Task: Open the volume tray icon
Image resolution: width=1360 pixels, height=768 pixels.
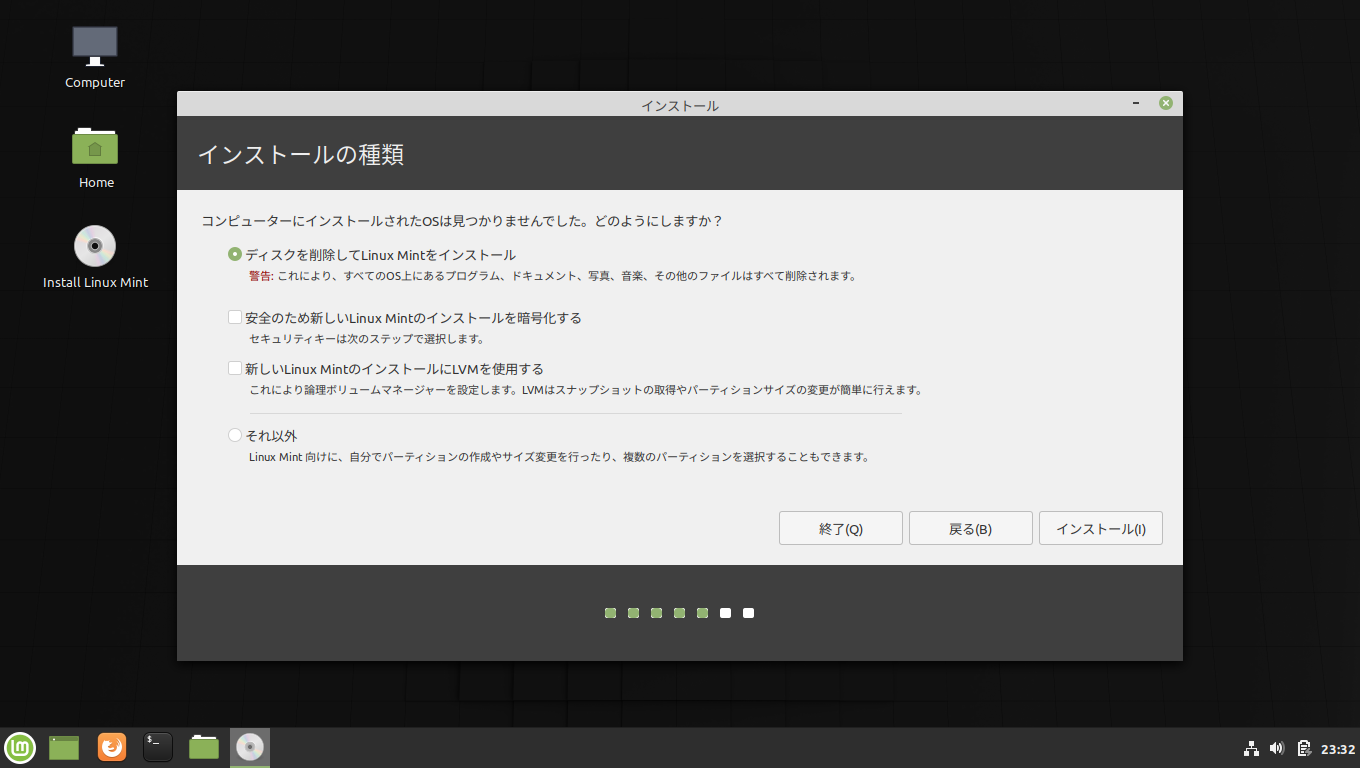Action: tap(1277, 748)
